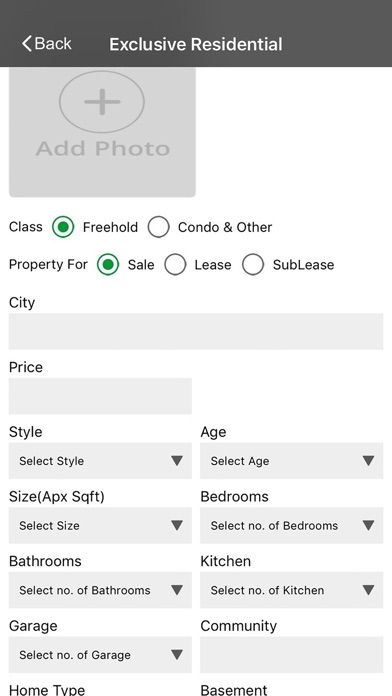
Task: Click the Select Age dropdown arrow
Action: pyautogui.click(x=368, y=461)
